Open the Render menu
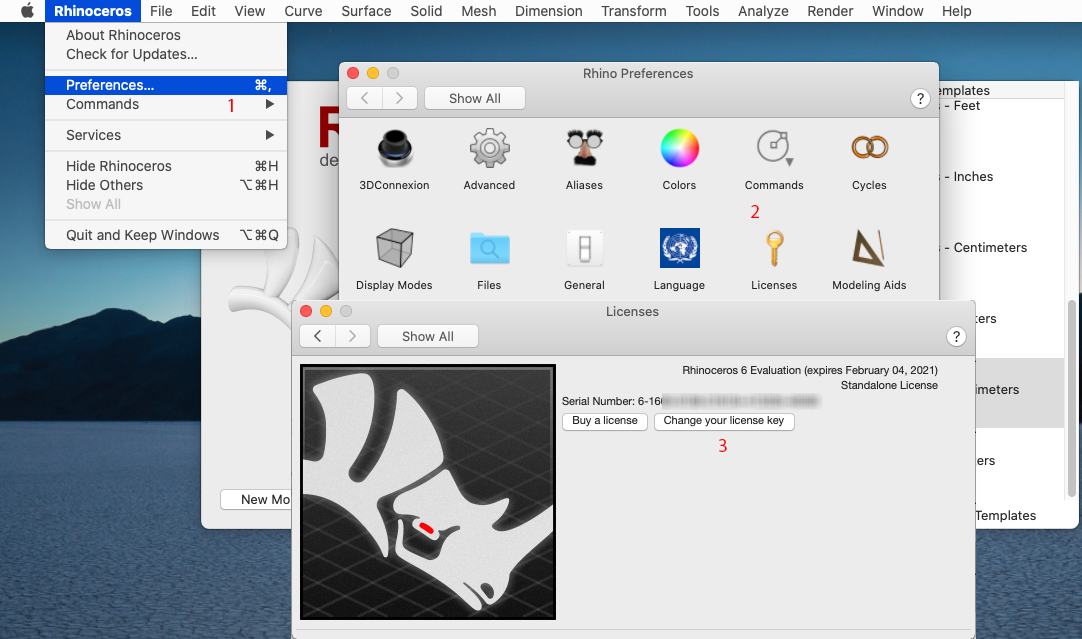1082x639 pixels. coord(830,11)
